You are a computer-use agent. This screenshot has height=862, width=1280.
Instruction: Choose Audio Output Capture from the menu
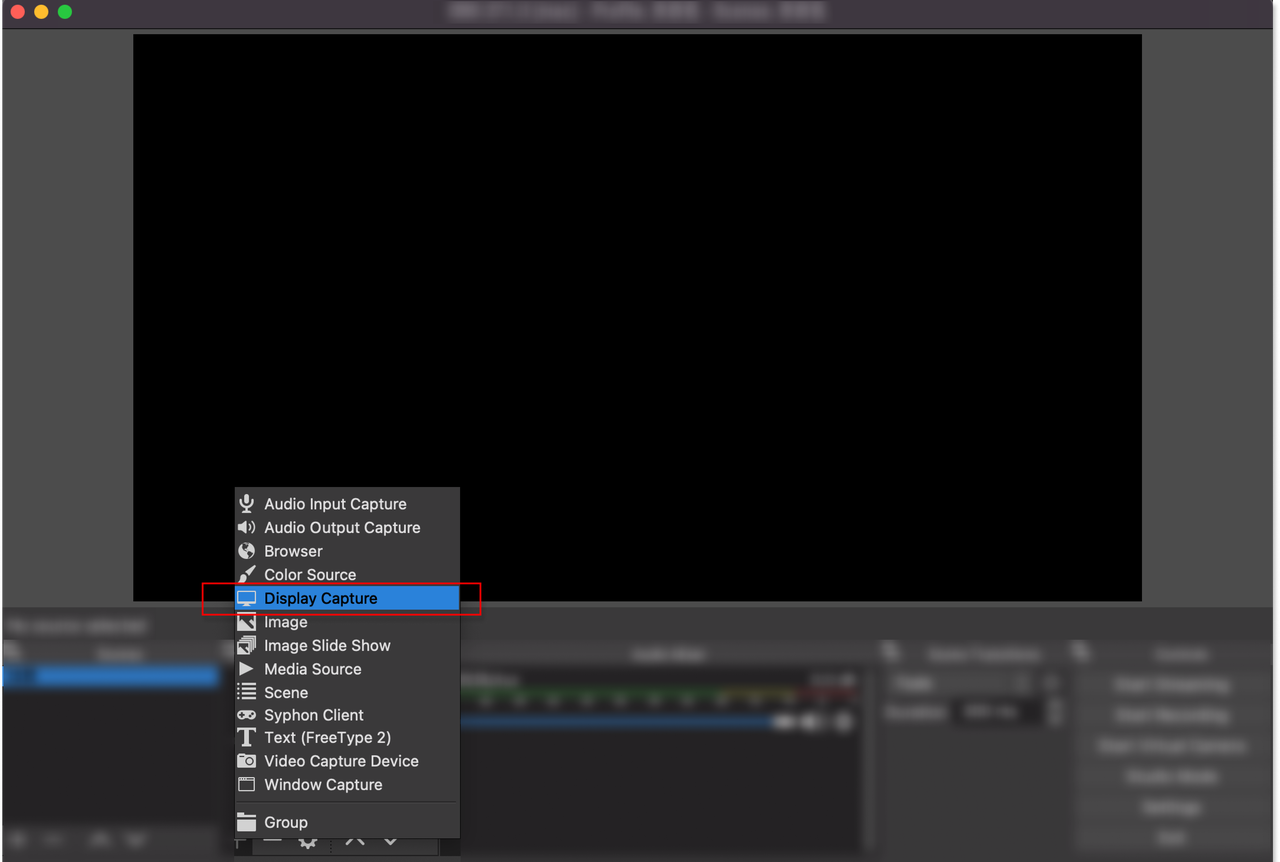pos(347,527)
